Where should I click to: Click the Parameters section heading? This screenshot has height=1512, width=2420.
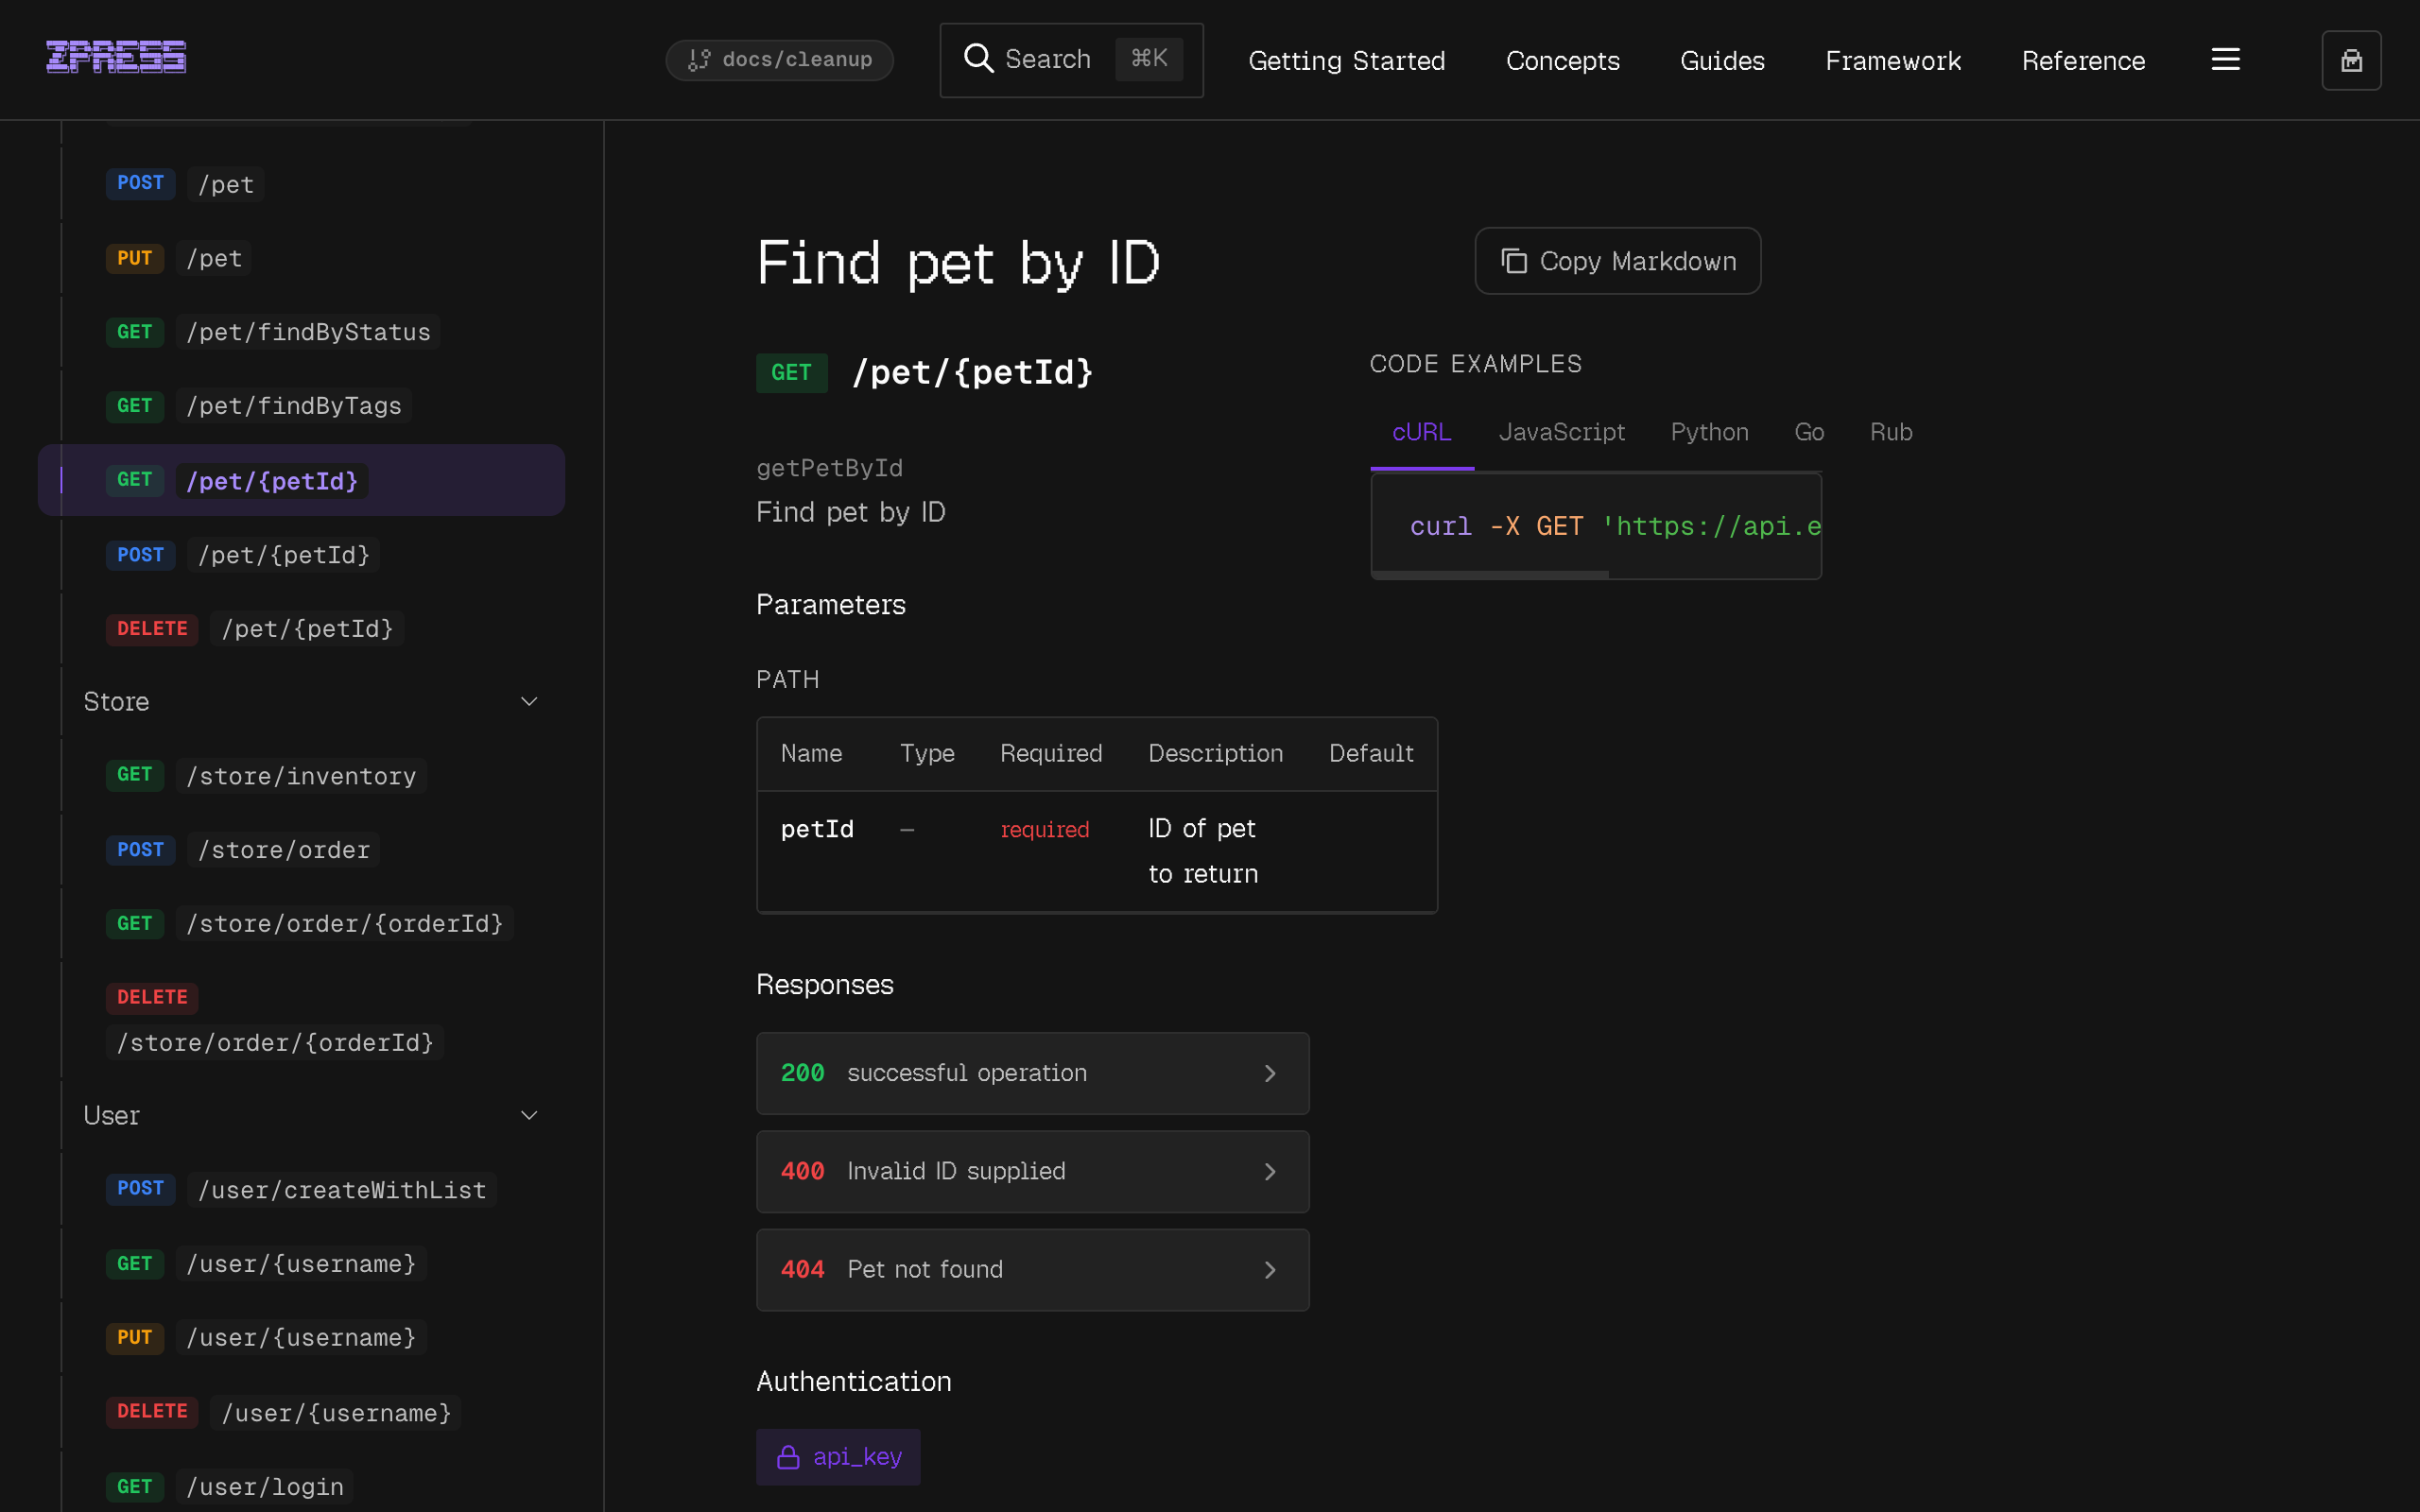click(830, 605)
